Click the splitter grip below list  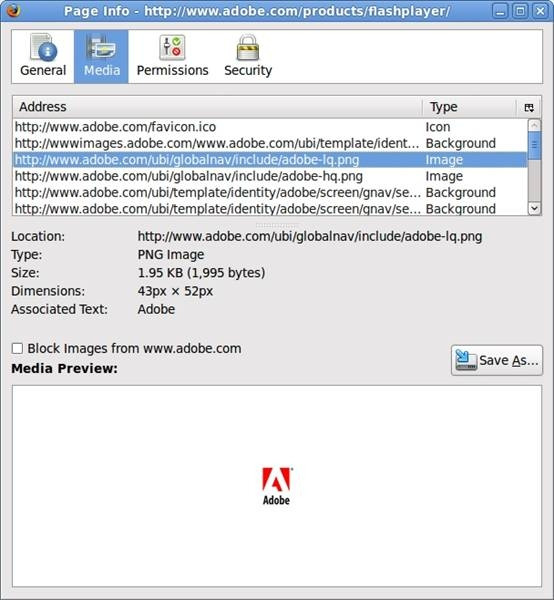pos(277,225)
